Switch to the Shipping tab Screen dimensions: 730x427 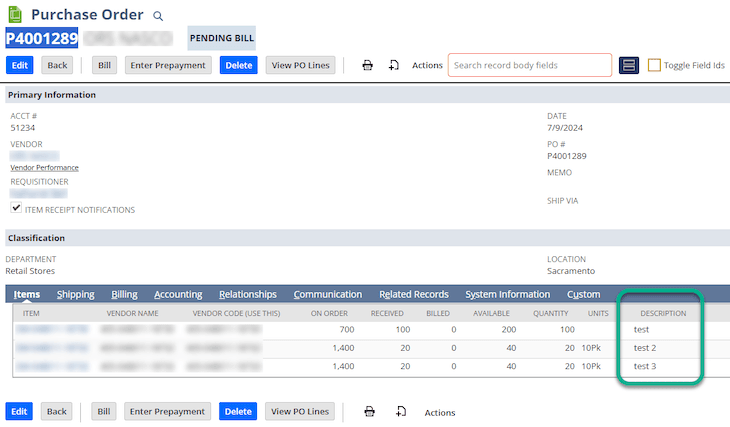(x=75, y=294)
